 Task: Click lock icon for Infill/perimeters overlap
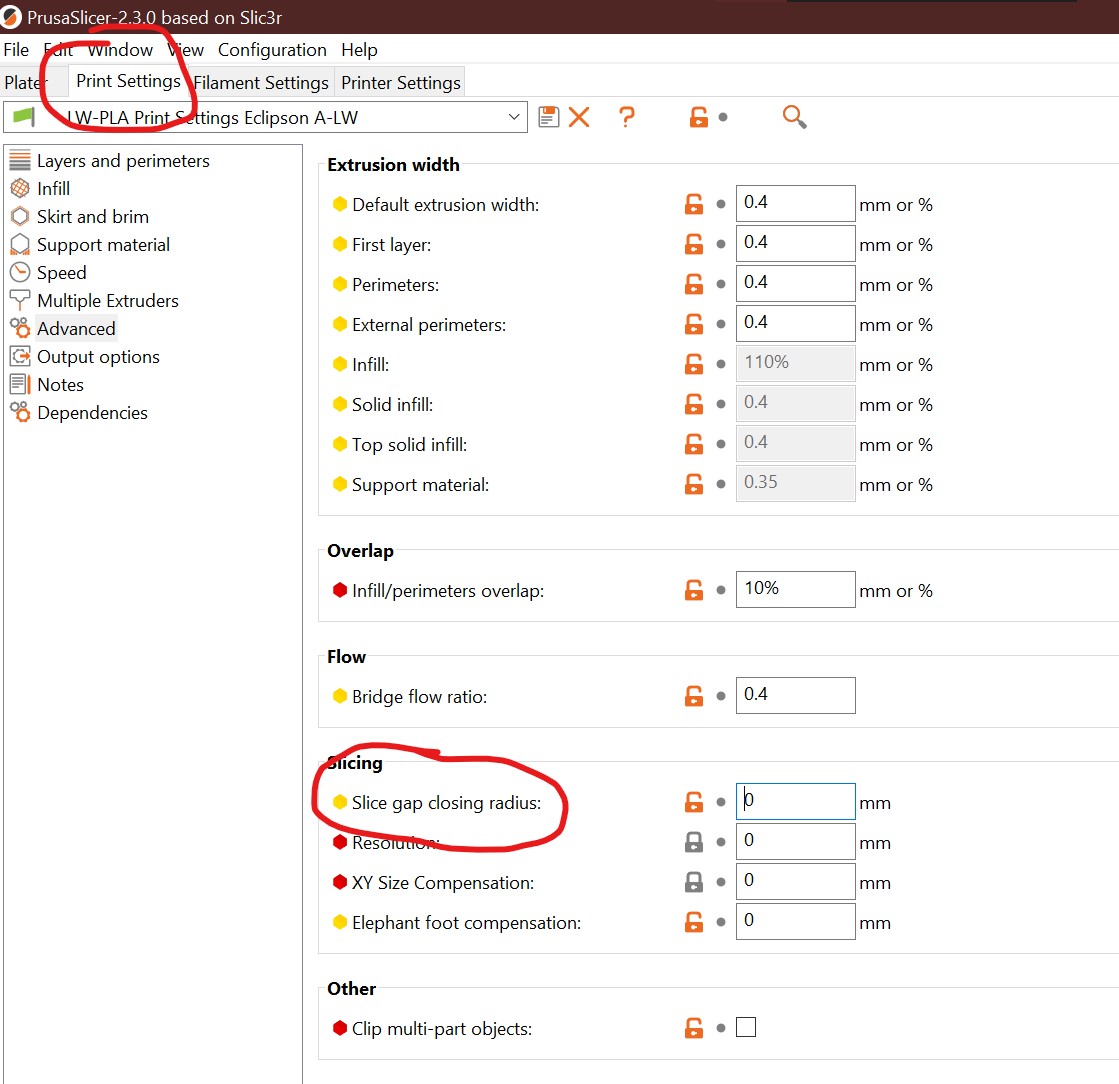click(x=694, y=590)
